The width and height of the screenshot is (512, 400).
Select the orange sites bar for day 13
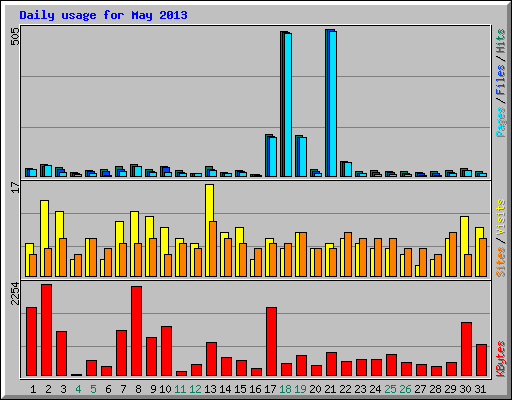[x=213, y=249]
